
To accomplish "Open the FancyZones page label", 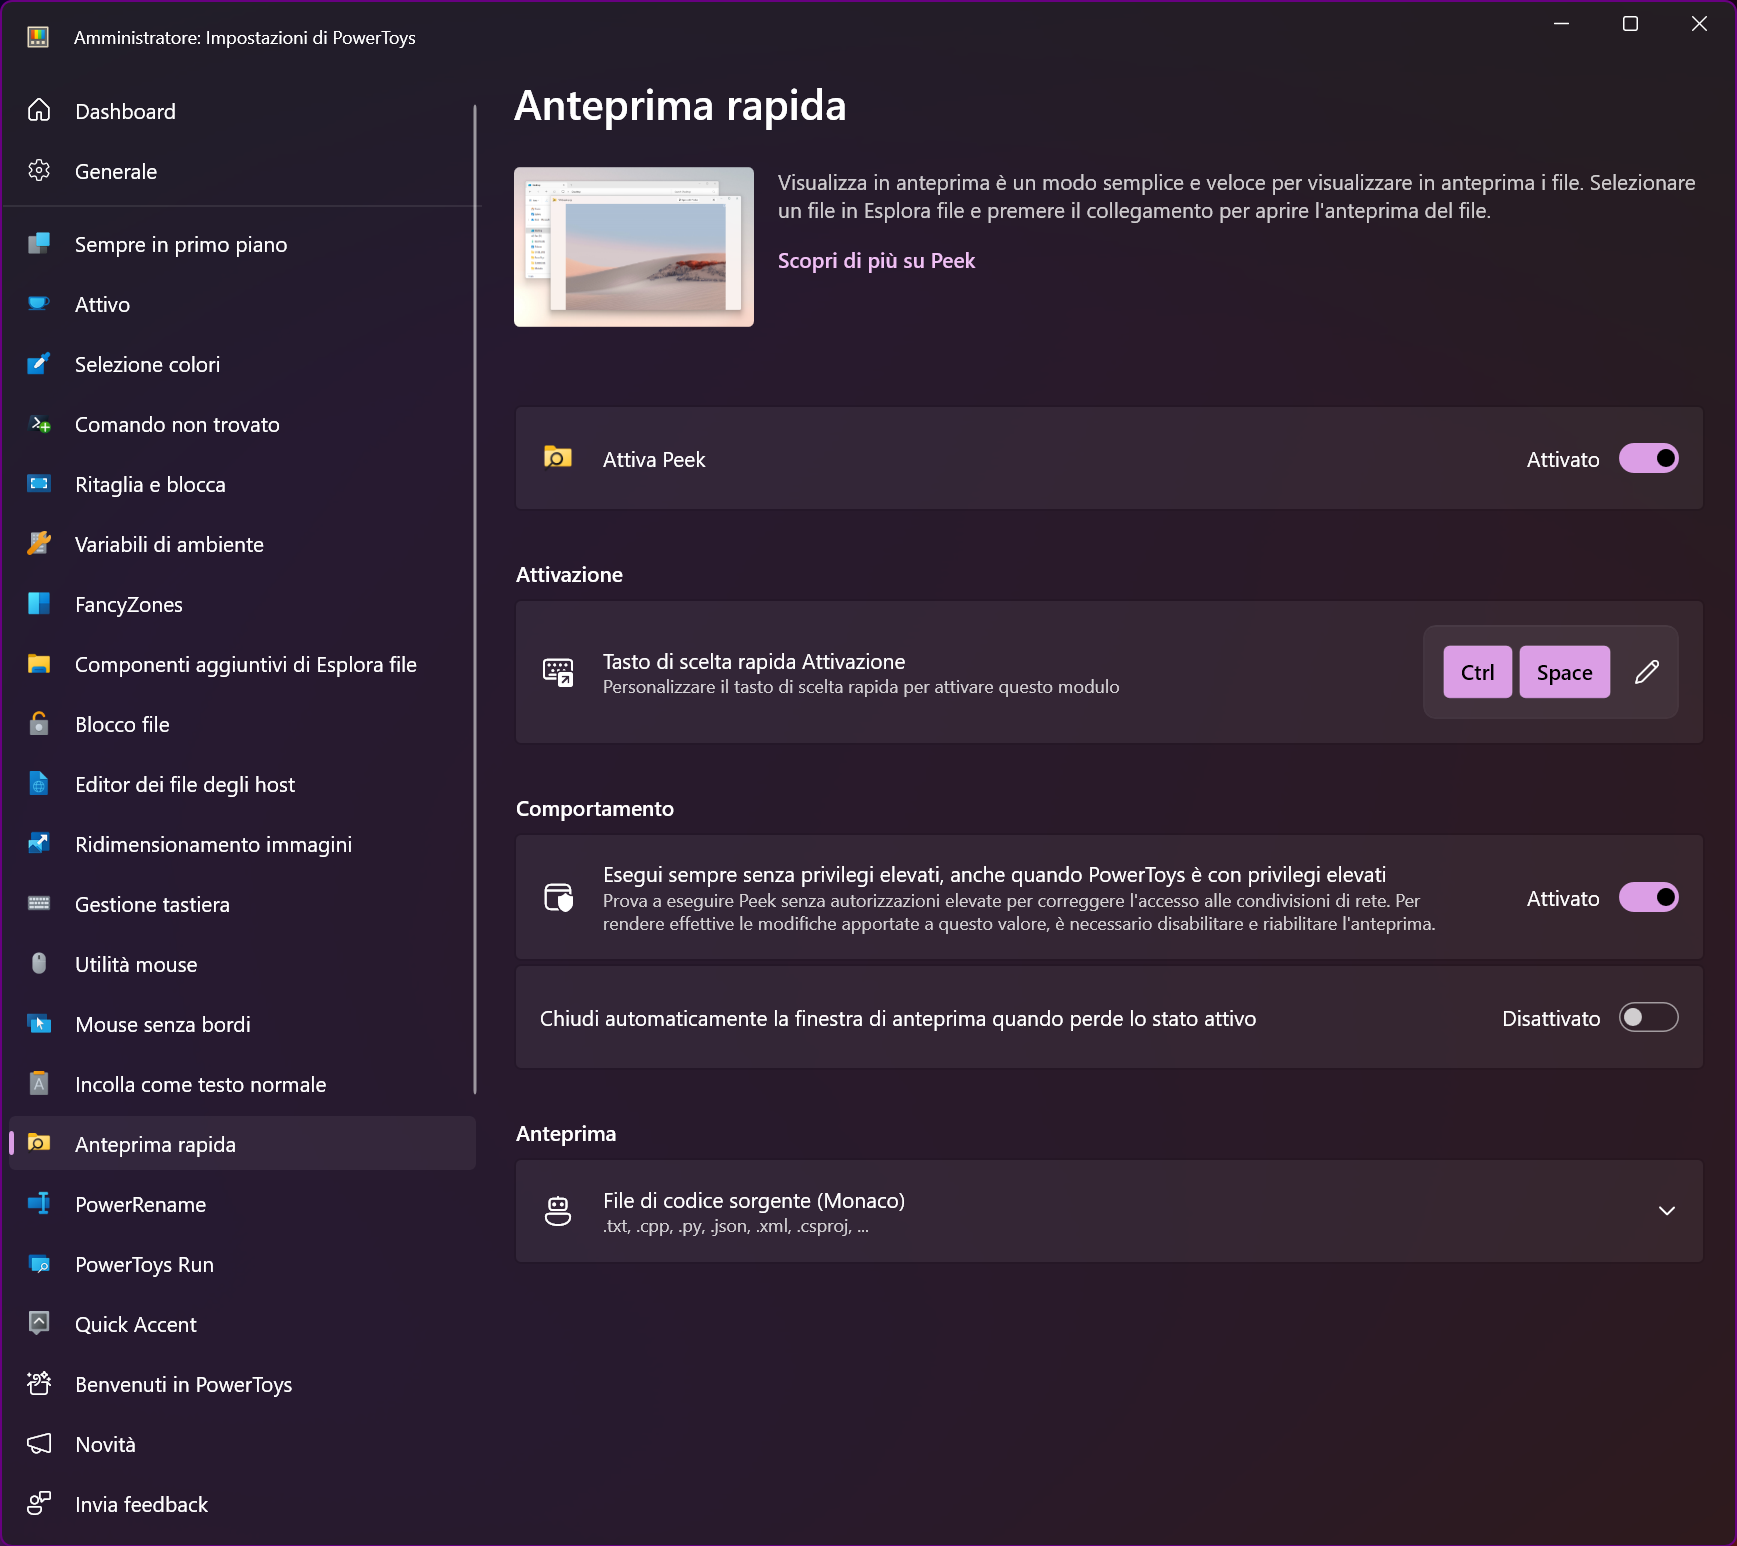I will pyautogui.click(x=129, y=604).
